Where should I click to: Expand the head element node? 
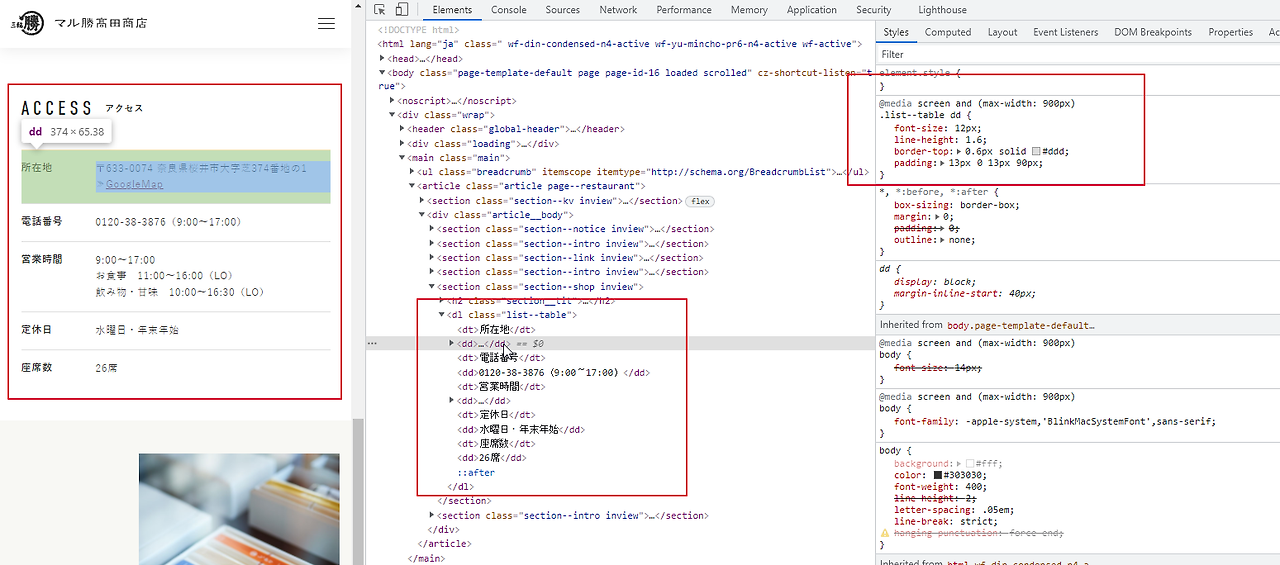click(x=382, y=59)
